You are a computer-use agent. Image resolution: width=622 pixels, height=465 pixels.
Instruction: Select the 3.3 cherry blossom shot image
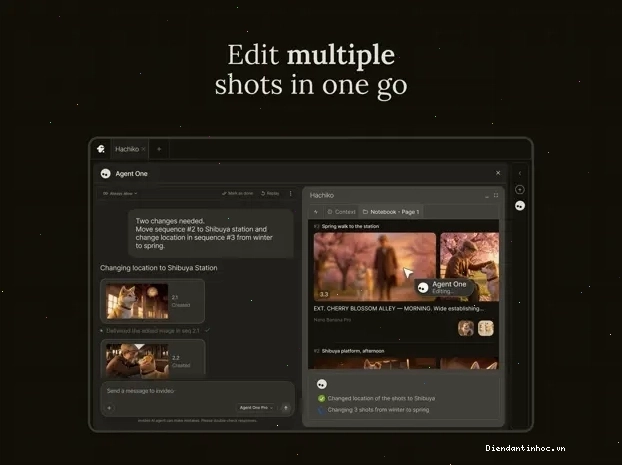click(374, 267)
